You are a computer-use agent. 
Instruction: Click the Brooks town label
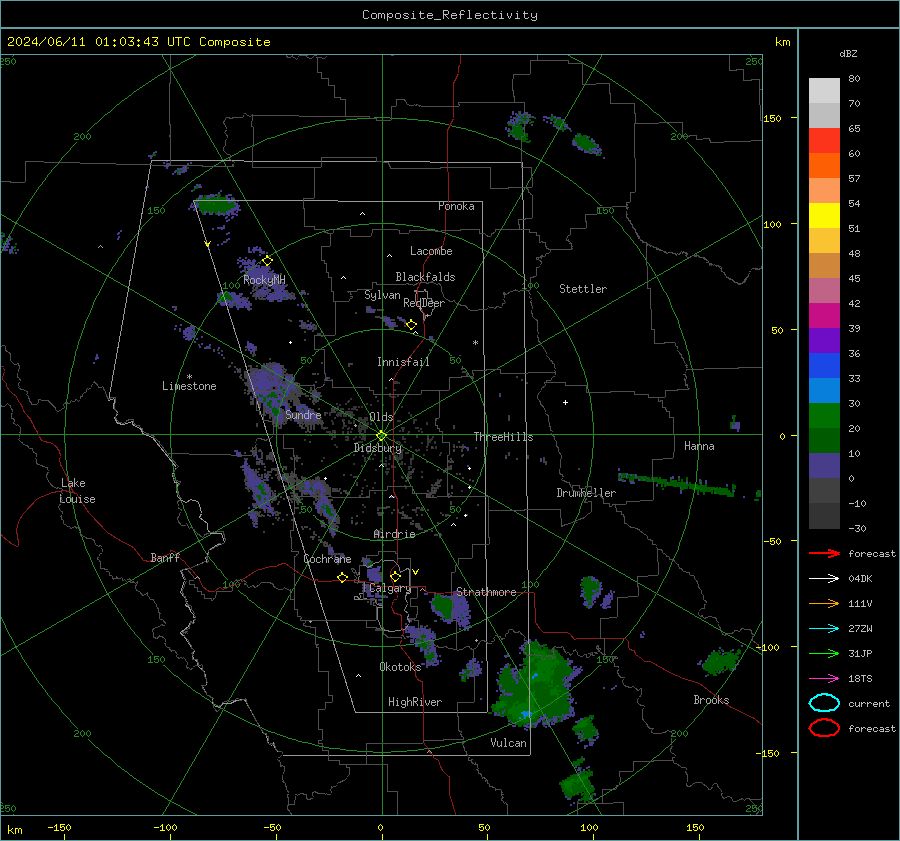(x=711, y=700)
